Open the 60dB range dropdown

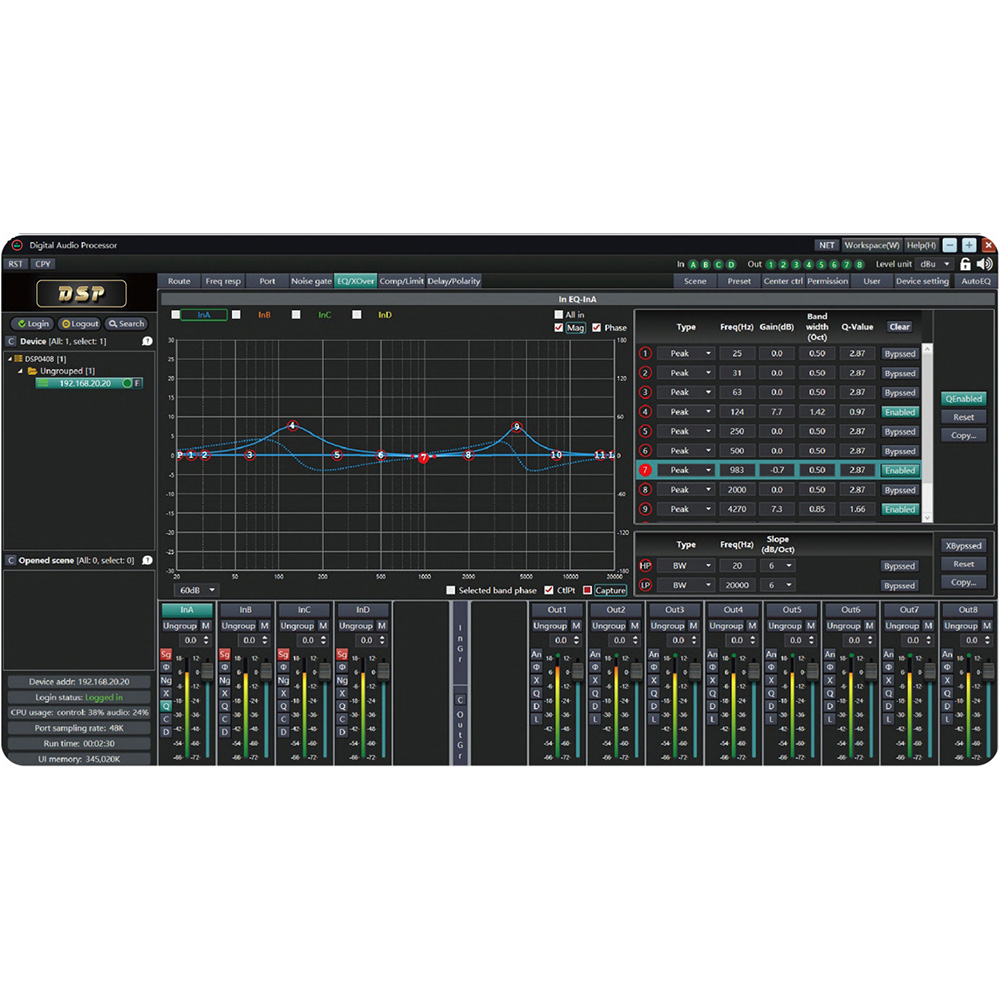[x=197, y=590]
